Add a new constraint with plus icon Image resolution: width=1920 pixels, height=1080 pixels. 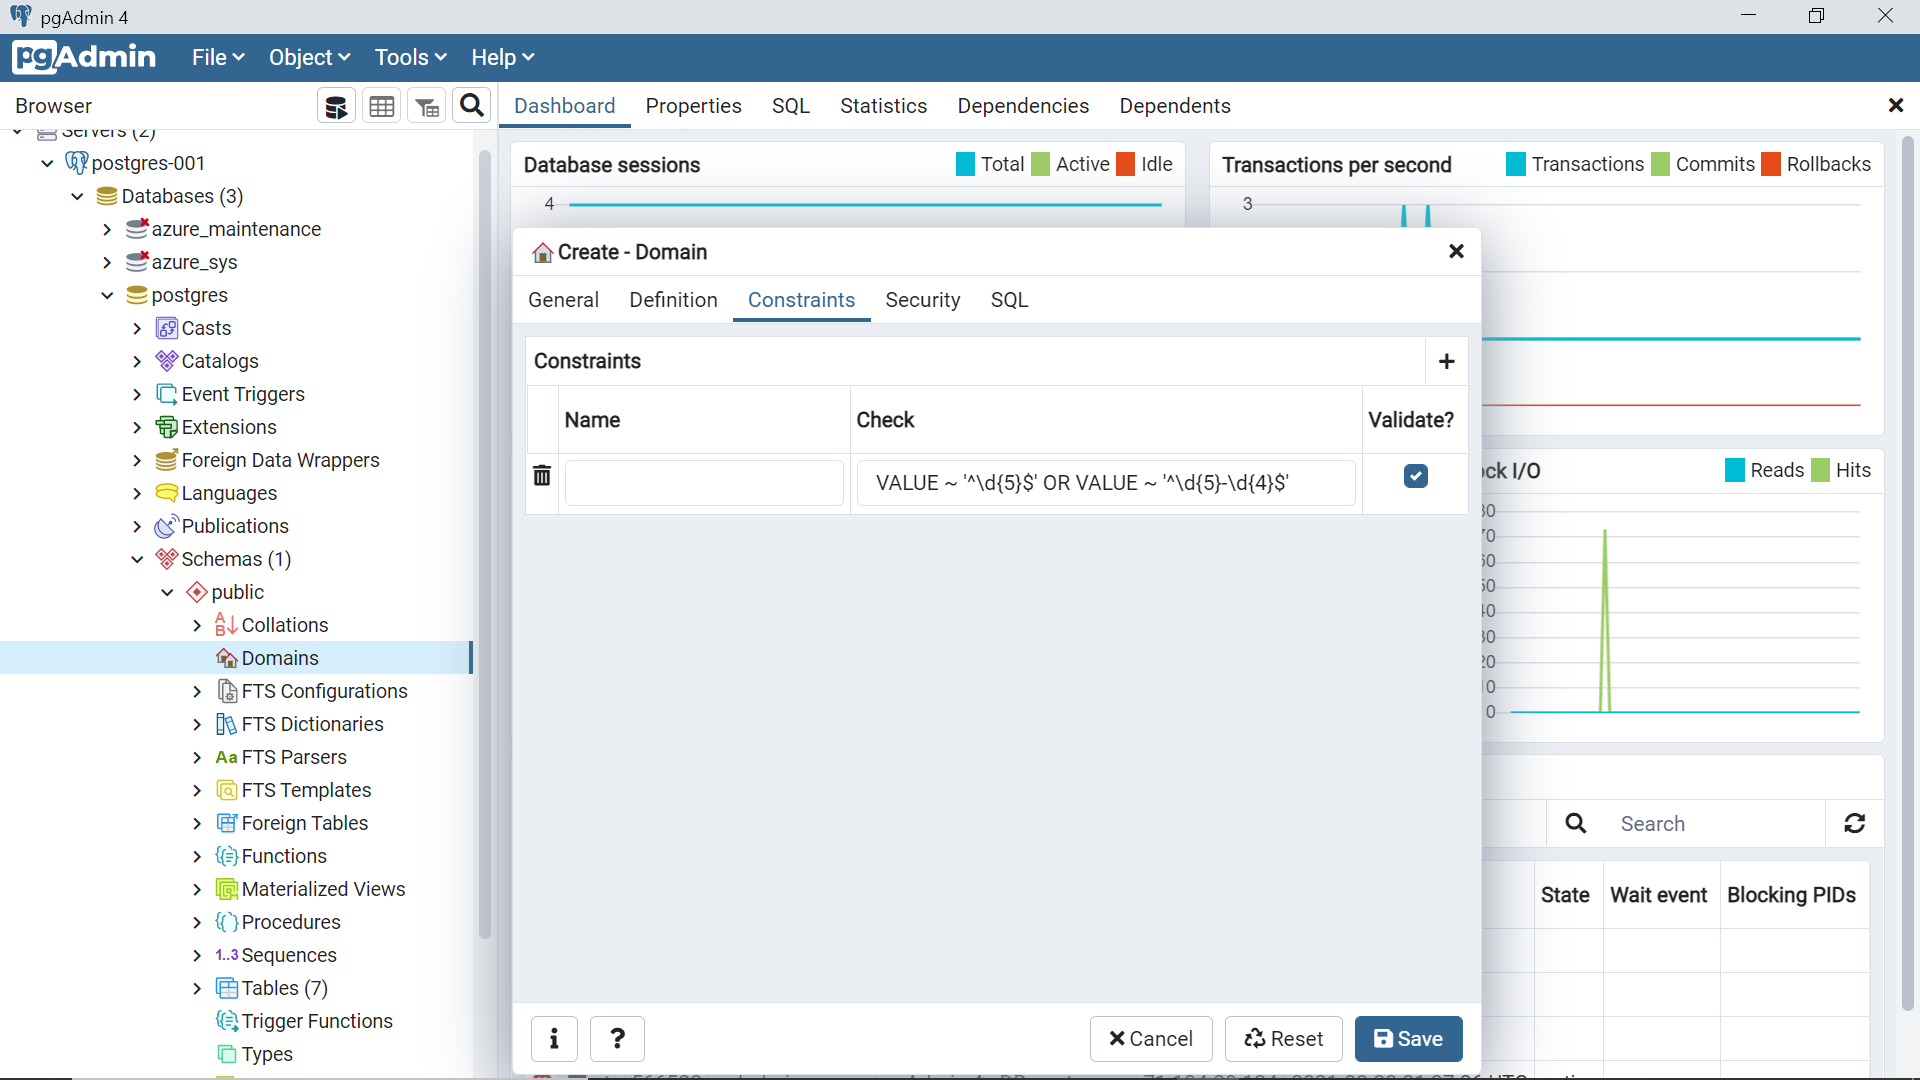tap(1446, 361)
